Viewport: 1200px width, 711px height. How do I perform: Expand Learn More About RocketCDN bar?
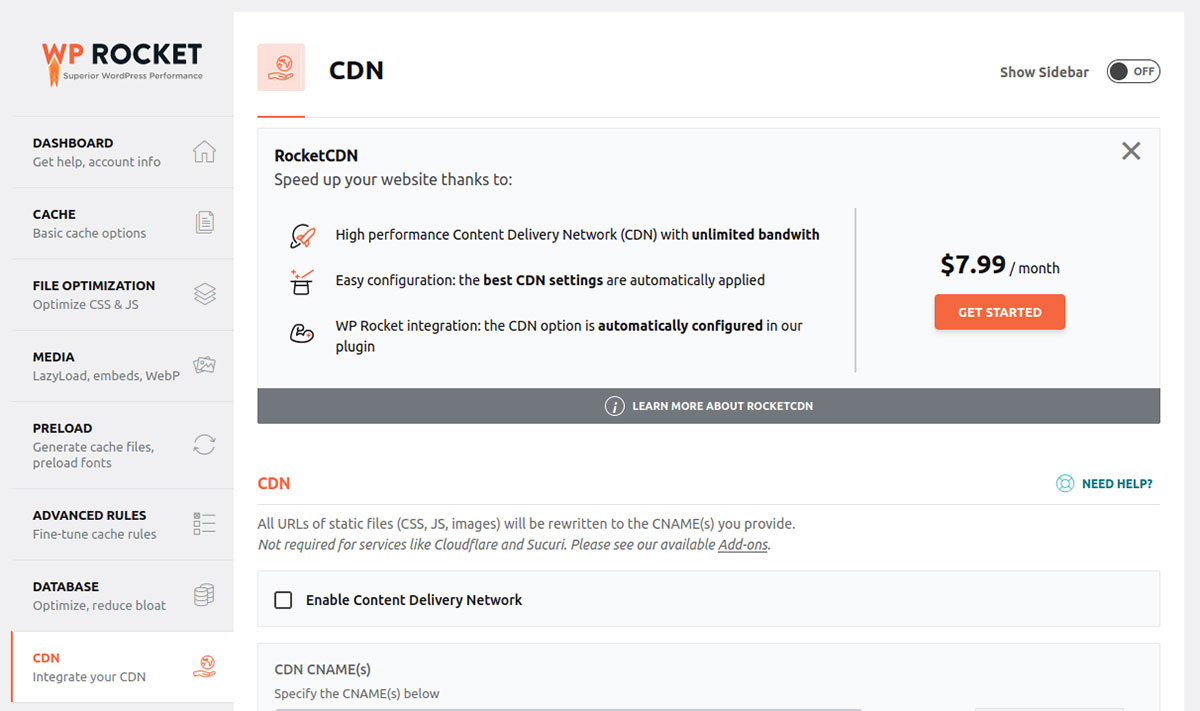(x=708, y=406)
